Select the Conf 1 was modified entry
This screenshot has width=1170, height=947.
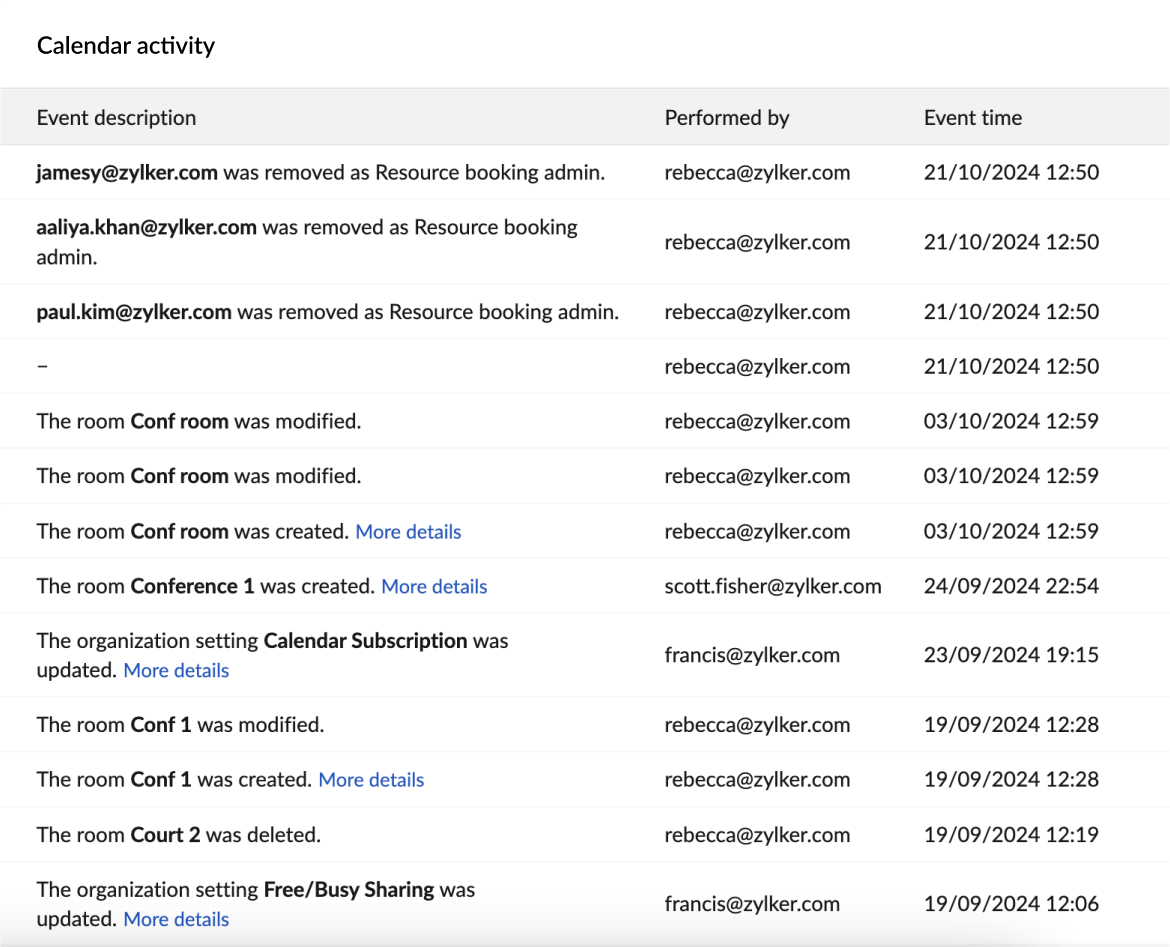coord(180,725)
